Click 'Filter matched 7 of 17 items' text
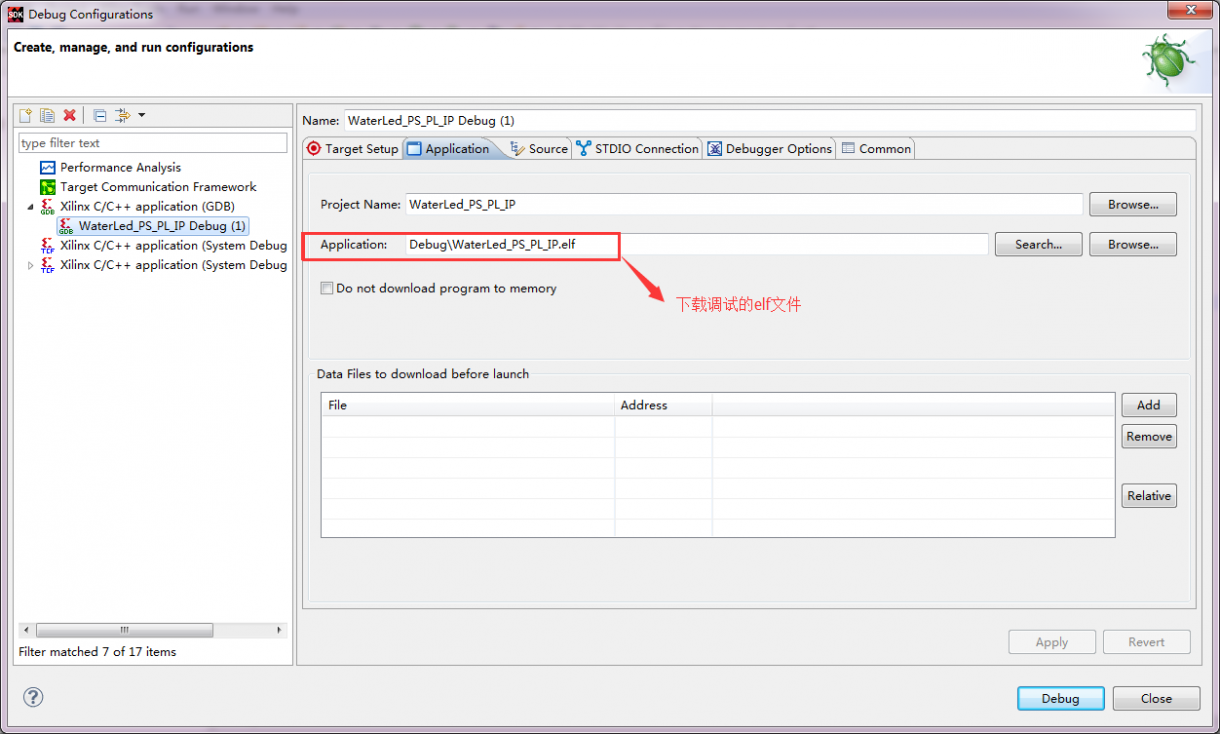The width and height of the screenshot is (1220, 734). [x=98, y=652]
